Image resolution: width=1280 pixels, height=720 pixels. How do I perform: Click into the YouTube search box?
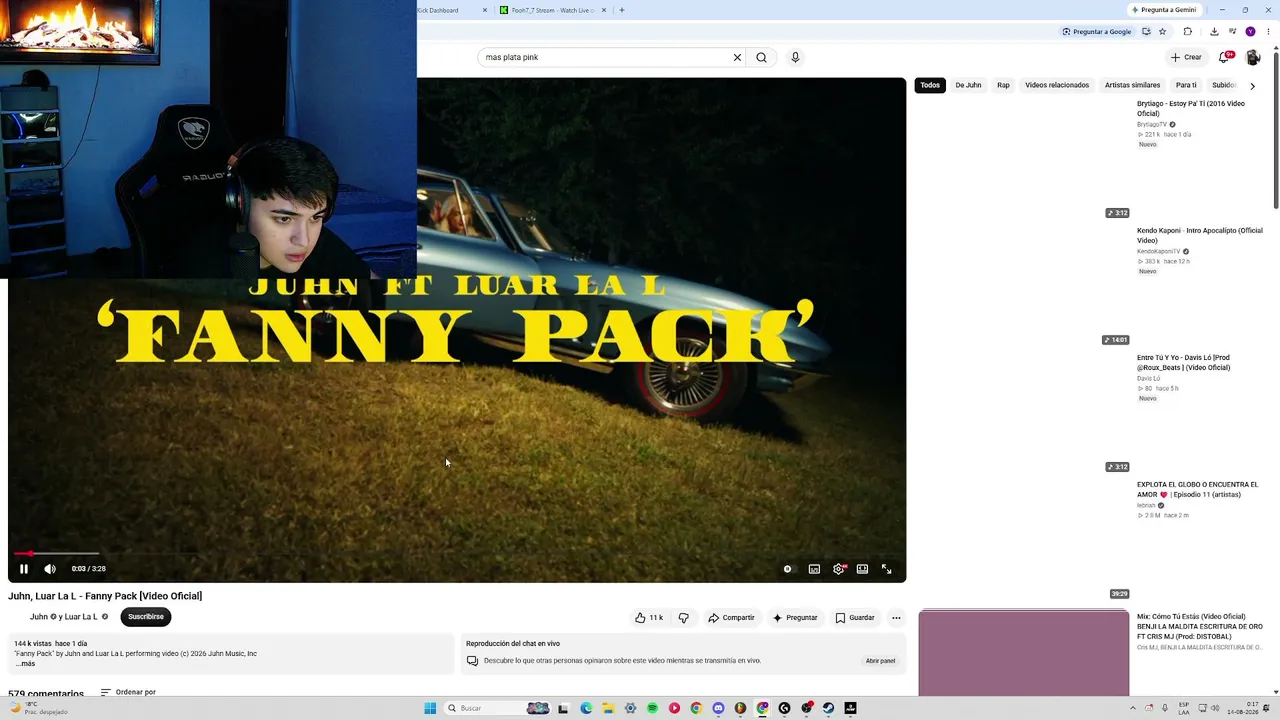click(606, 57)
